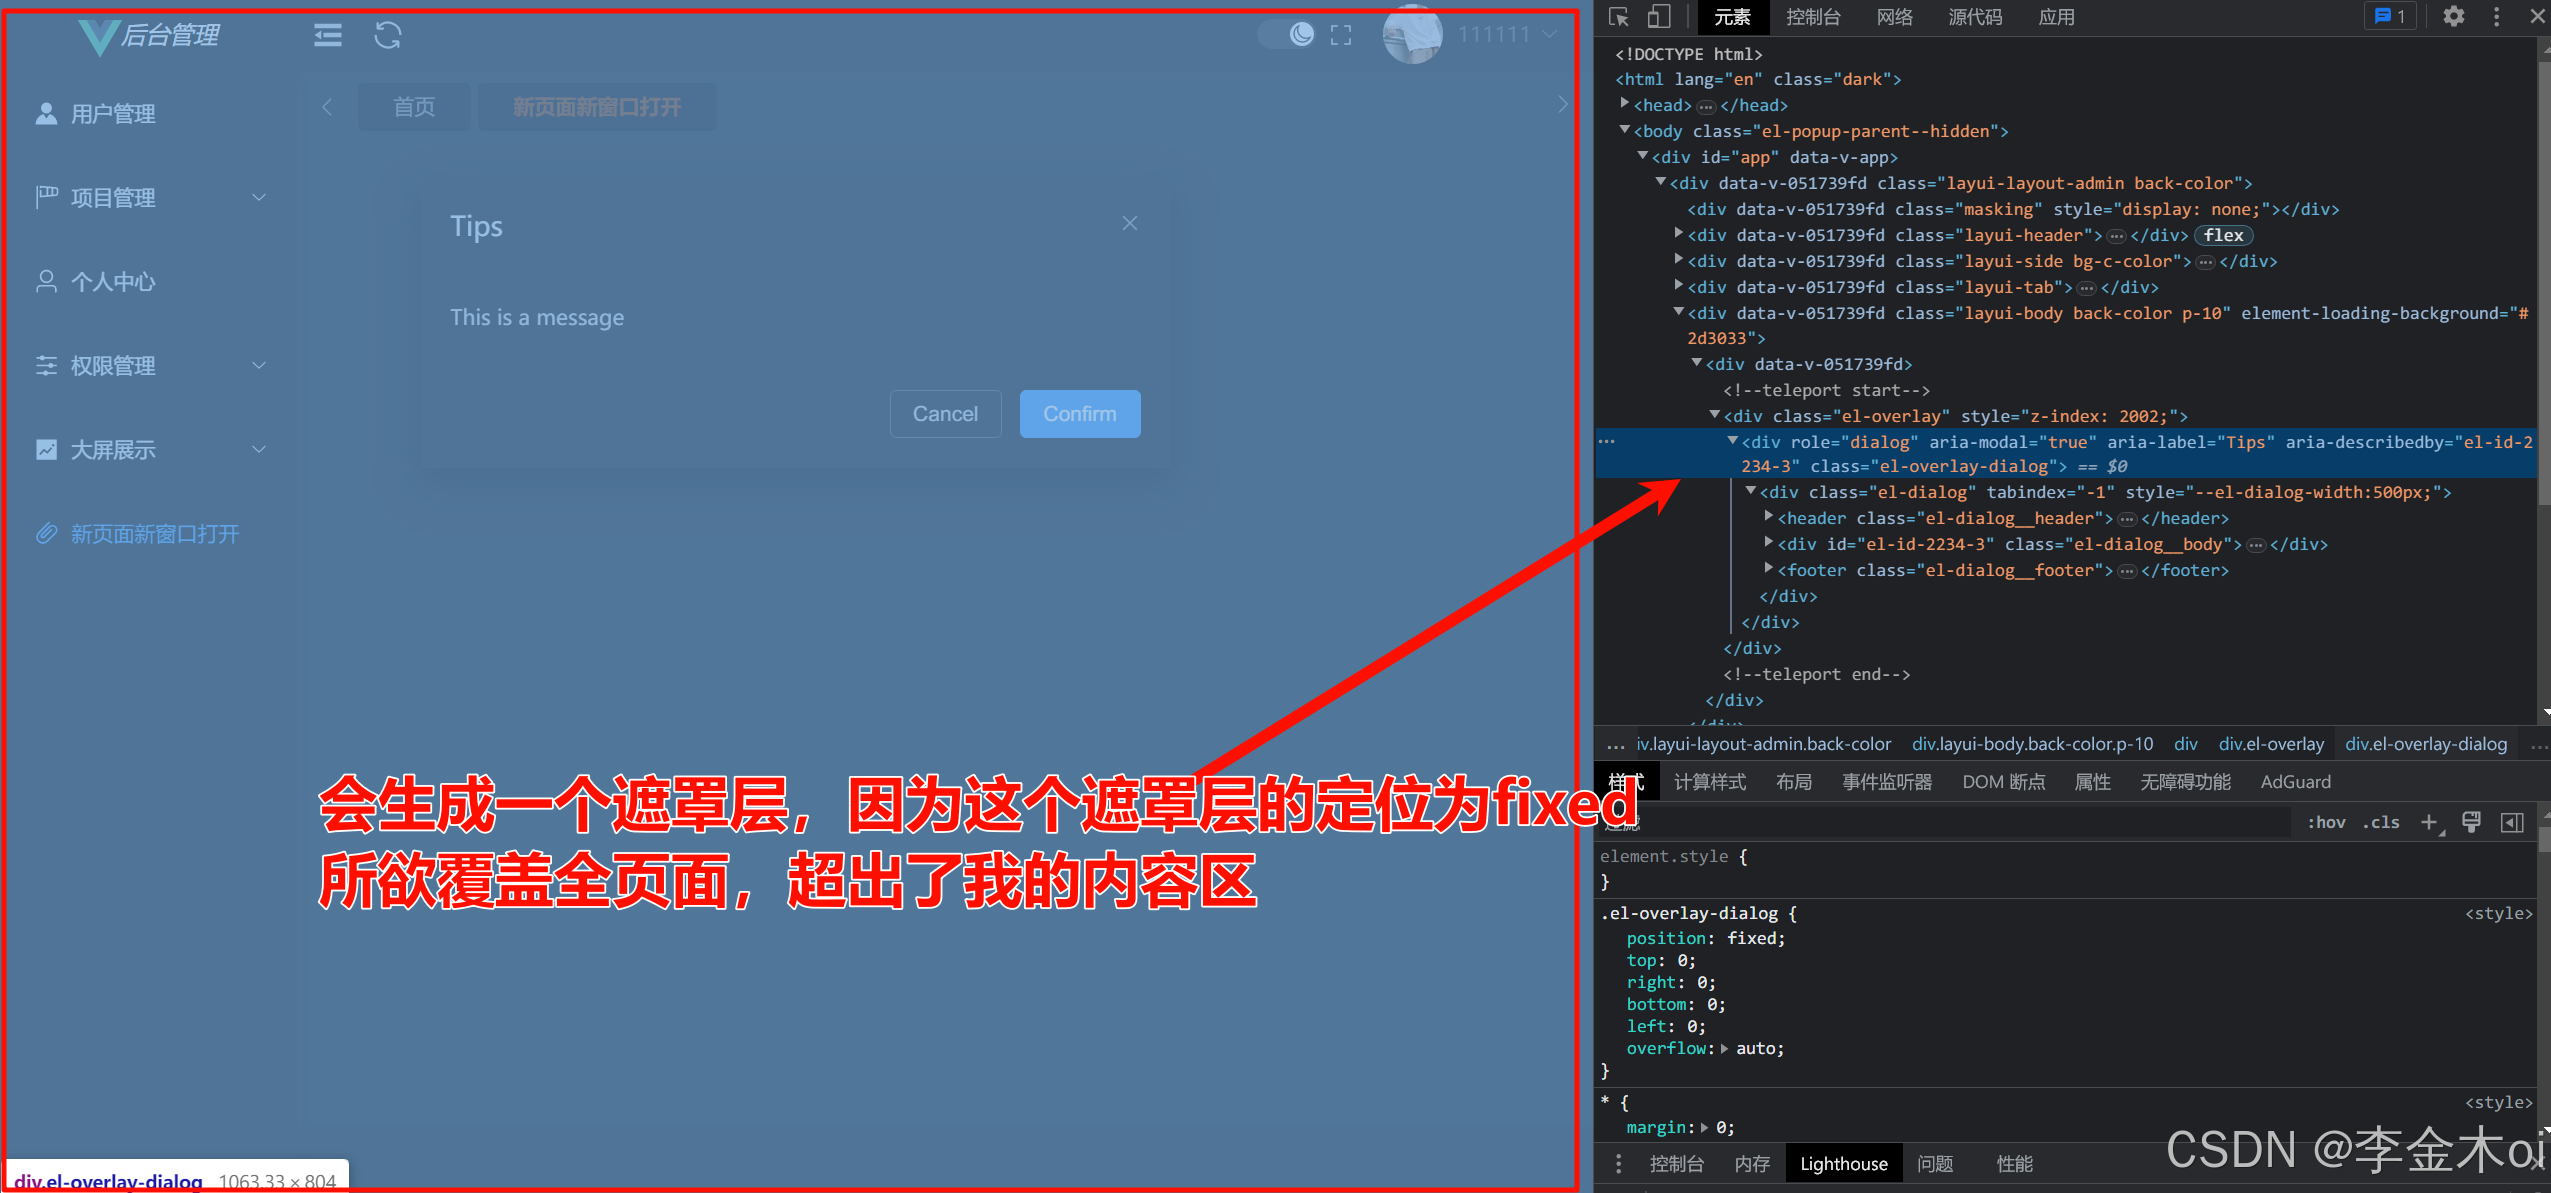This screenshot has width=2551, height=1193.
Task: Click the new style rule plus icon
Action: click(x=2428, y=822)
